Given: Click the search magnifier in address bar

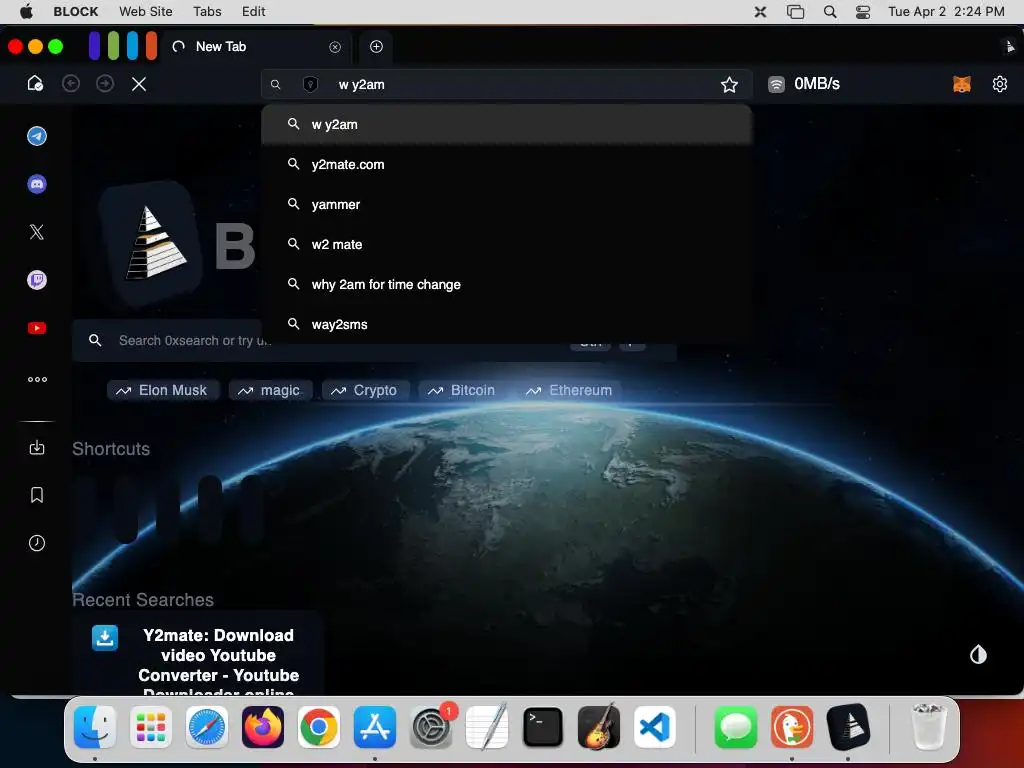Looking at the screenshot, I should [x=276, y=84].
